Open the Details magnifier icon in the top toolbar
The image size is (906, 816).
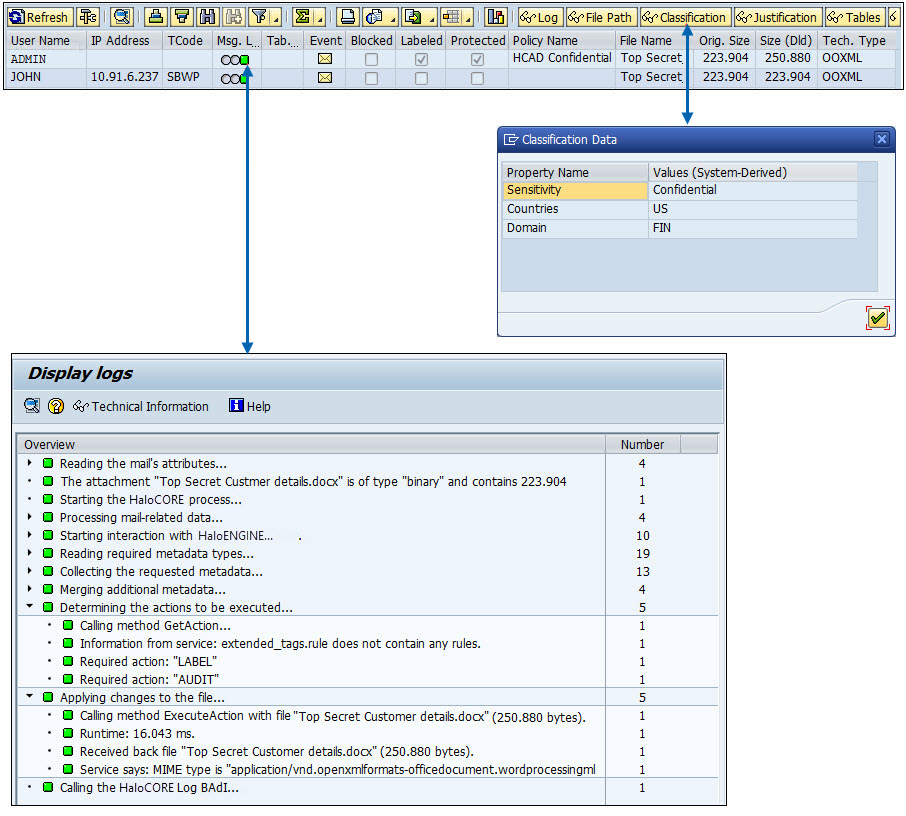pyautogui.click(x=121, y=17)
